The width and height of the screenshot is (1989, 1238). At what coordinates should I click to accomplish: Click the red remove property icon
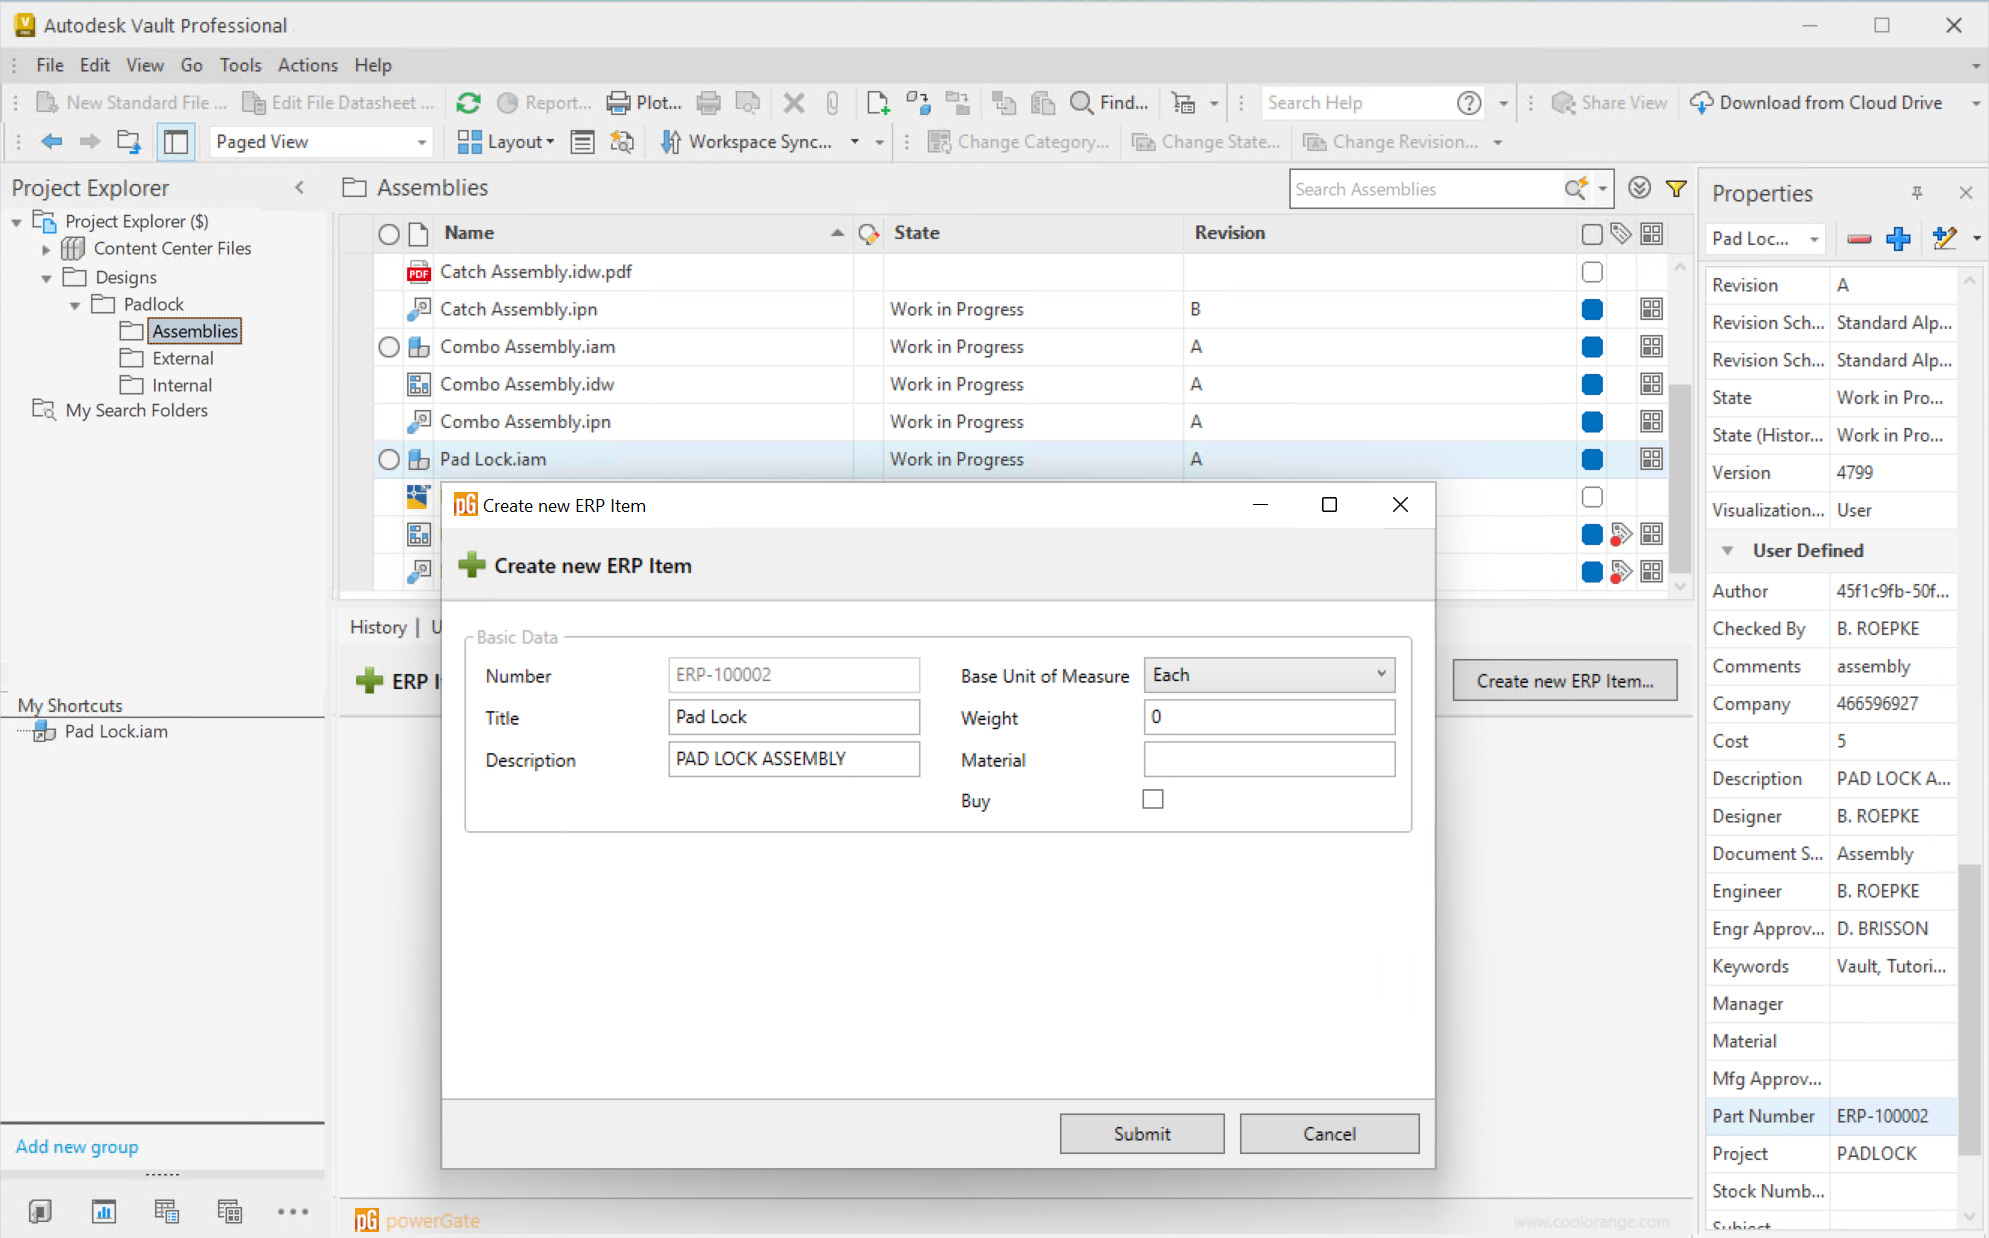(x=1859, y=238)
